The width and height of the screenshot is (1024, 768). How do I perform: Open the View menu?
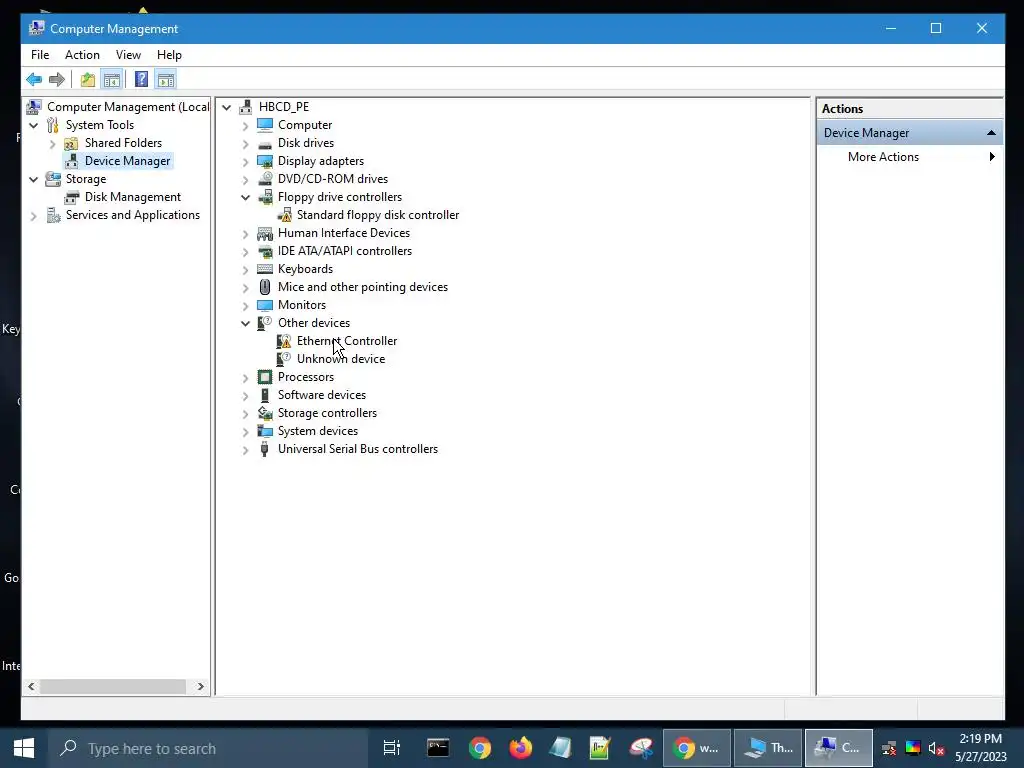pyautogui.click(x=128, y=55)
